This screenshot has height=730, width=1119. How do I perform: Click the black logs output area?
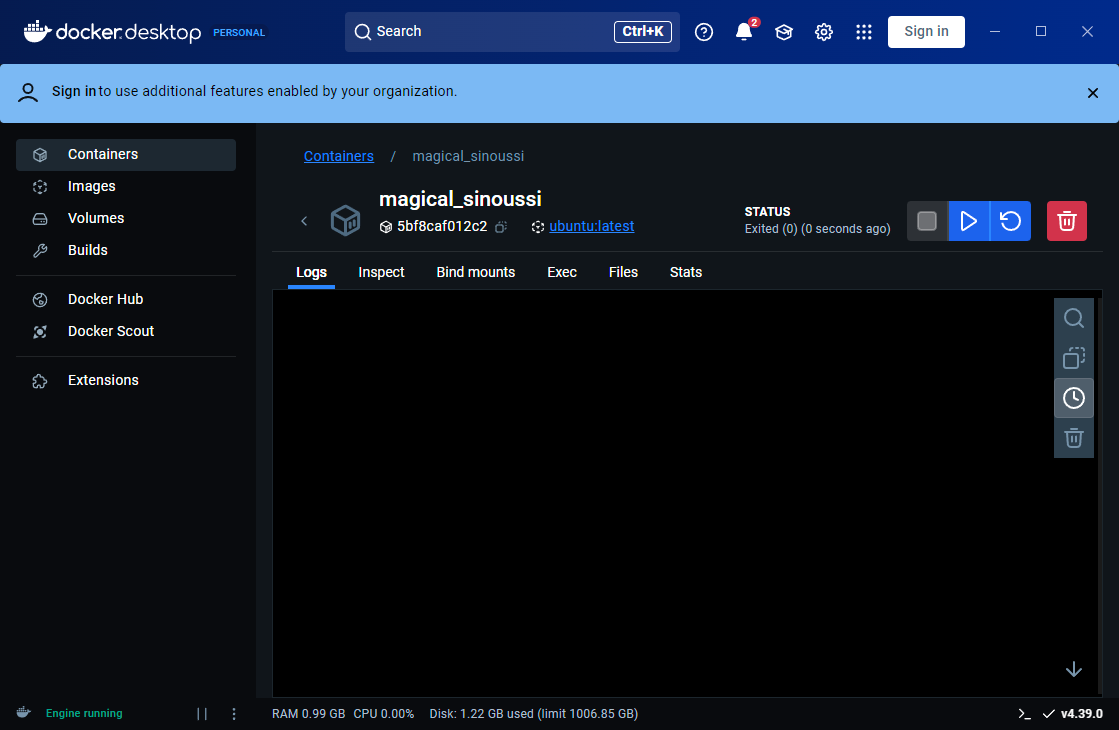[664, 493]
